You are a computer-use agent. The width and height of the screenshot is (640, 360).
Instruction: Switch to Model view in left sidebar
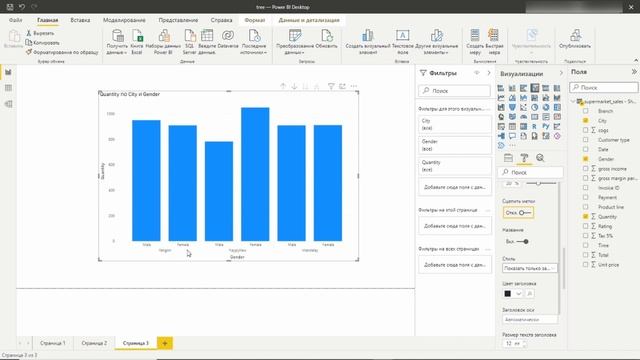(8, 104)
